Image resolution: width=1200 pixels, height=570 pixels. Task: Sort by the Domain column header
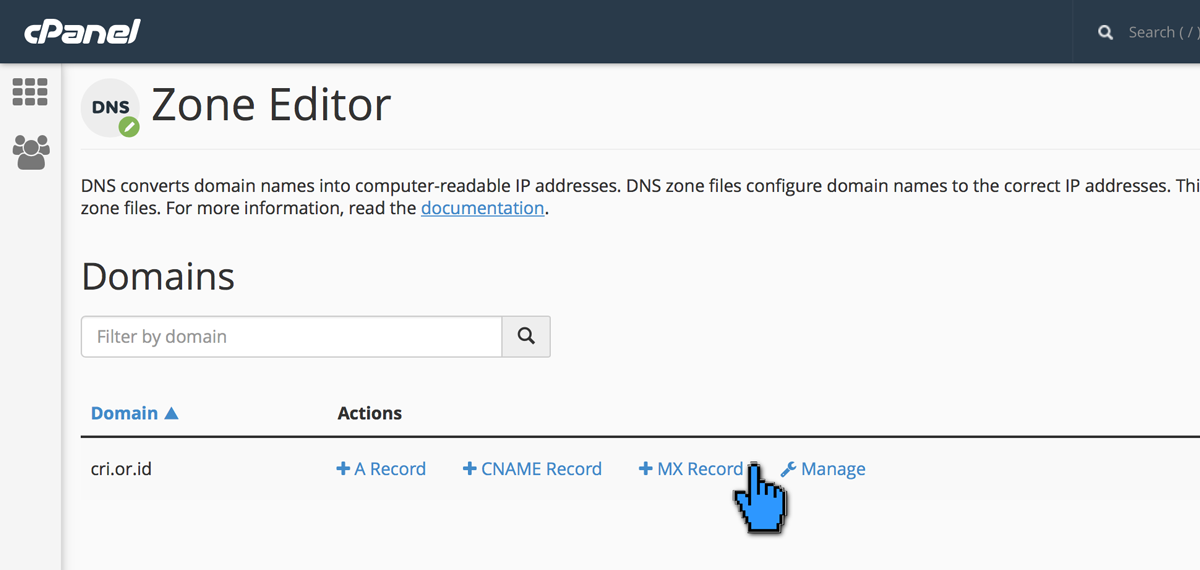(134, 413)
